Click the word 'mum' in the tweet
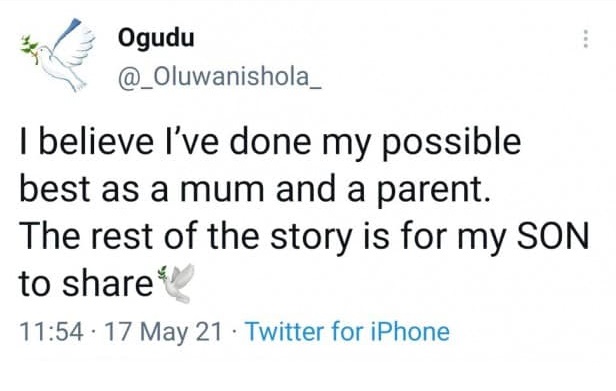This screenshot has width=616, height=391. 222,190
